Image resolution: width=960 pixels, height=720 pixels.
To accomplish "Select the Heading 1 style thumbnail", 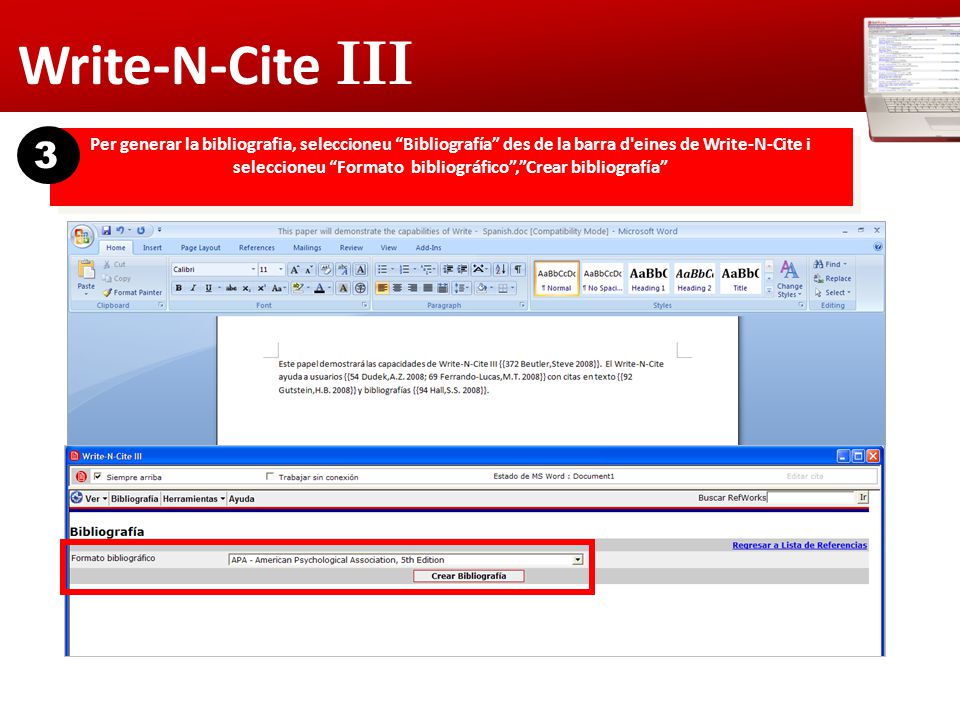I will coord(648,279).
